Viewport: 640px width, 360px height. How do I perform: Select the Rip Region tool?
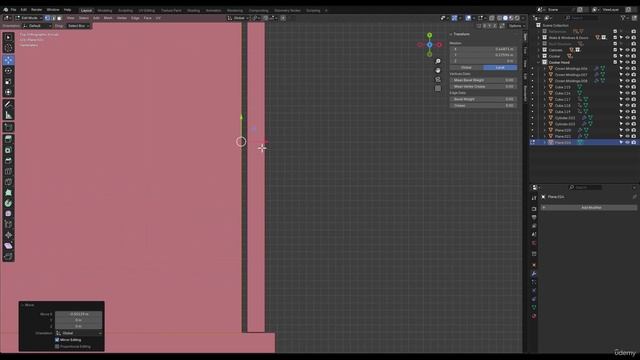8,256
